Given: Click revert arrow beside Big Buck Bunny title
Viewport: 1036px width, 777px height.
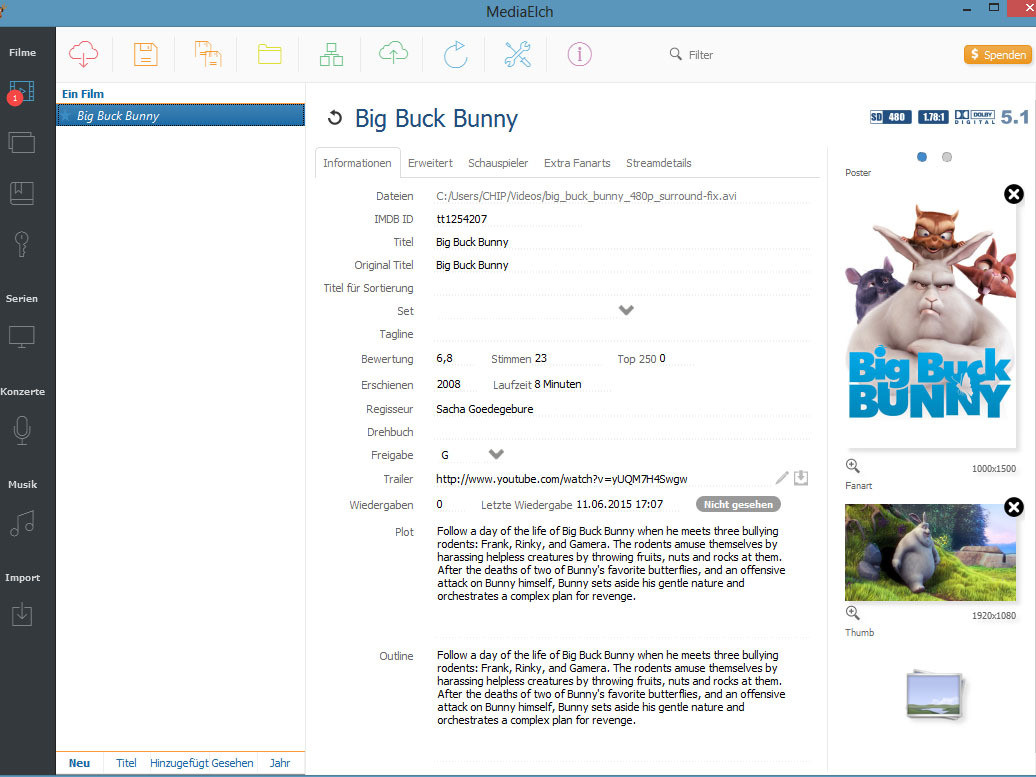Looking at the screenshot, I should click(x=335, y=118).
